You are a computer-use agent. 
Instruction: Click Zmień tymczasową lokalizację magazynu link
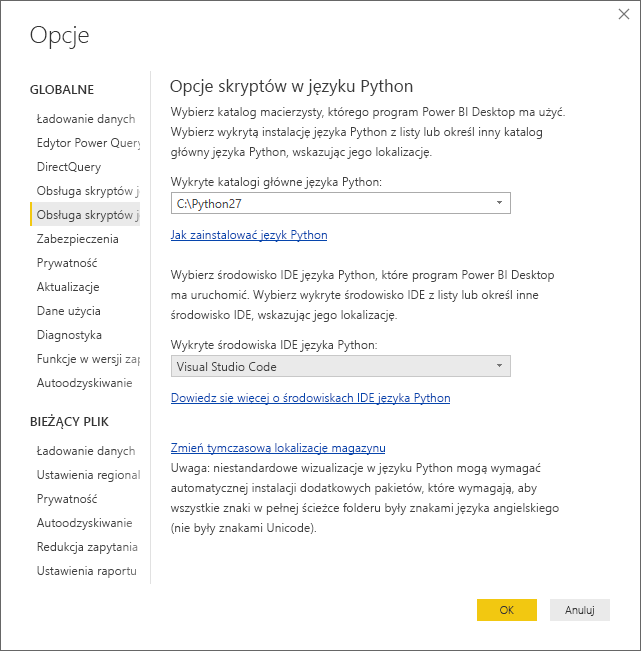278,448
